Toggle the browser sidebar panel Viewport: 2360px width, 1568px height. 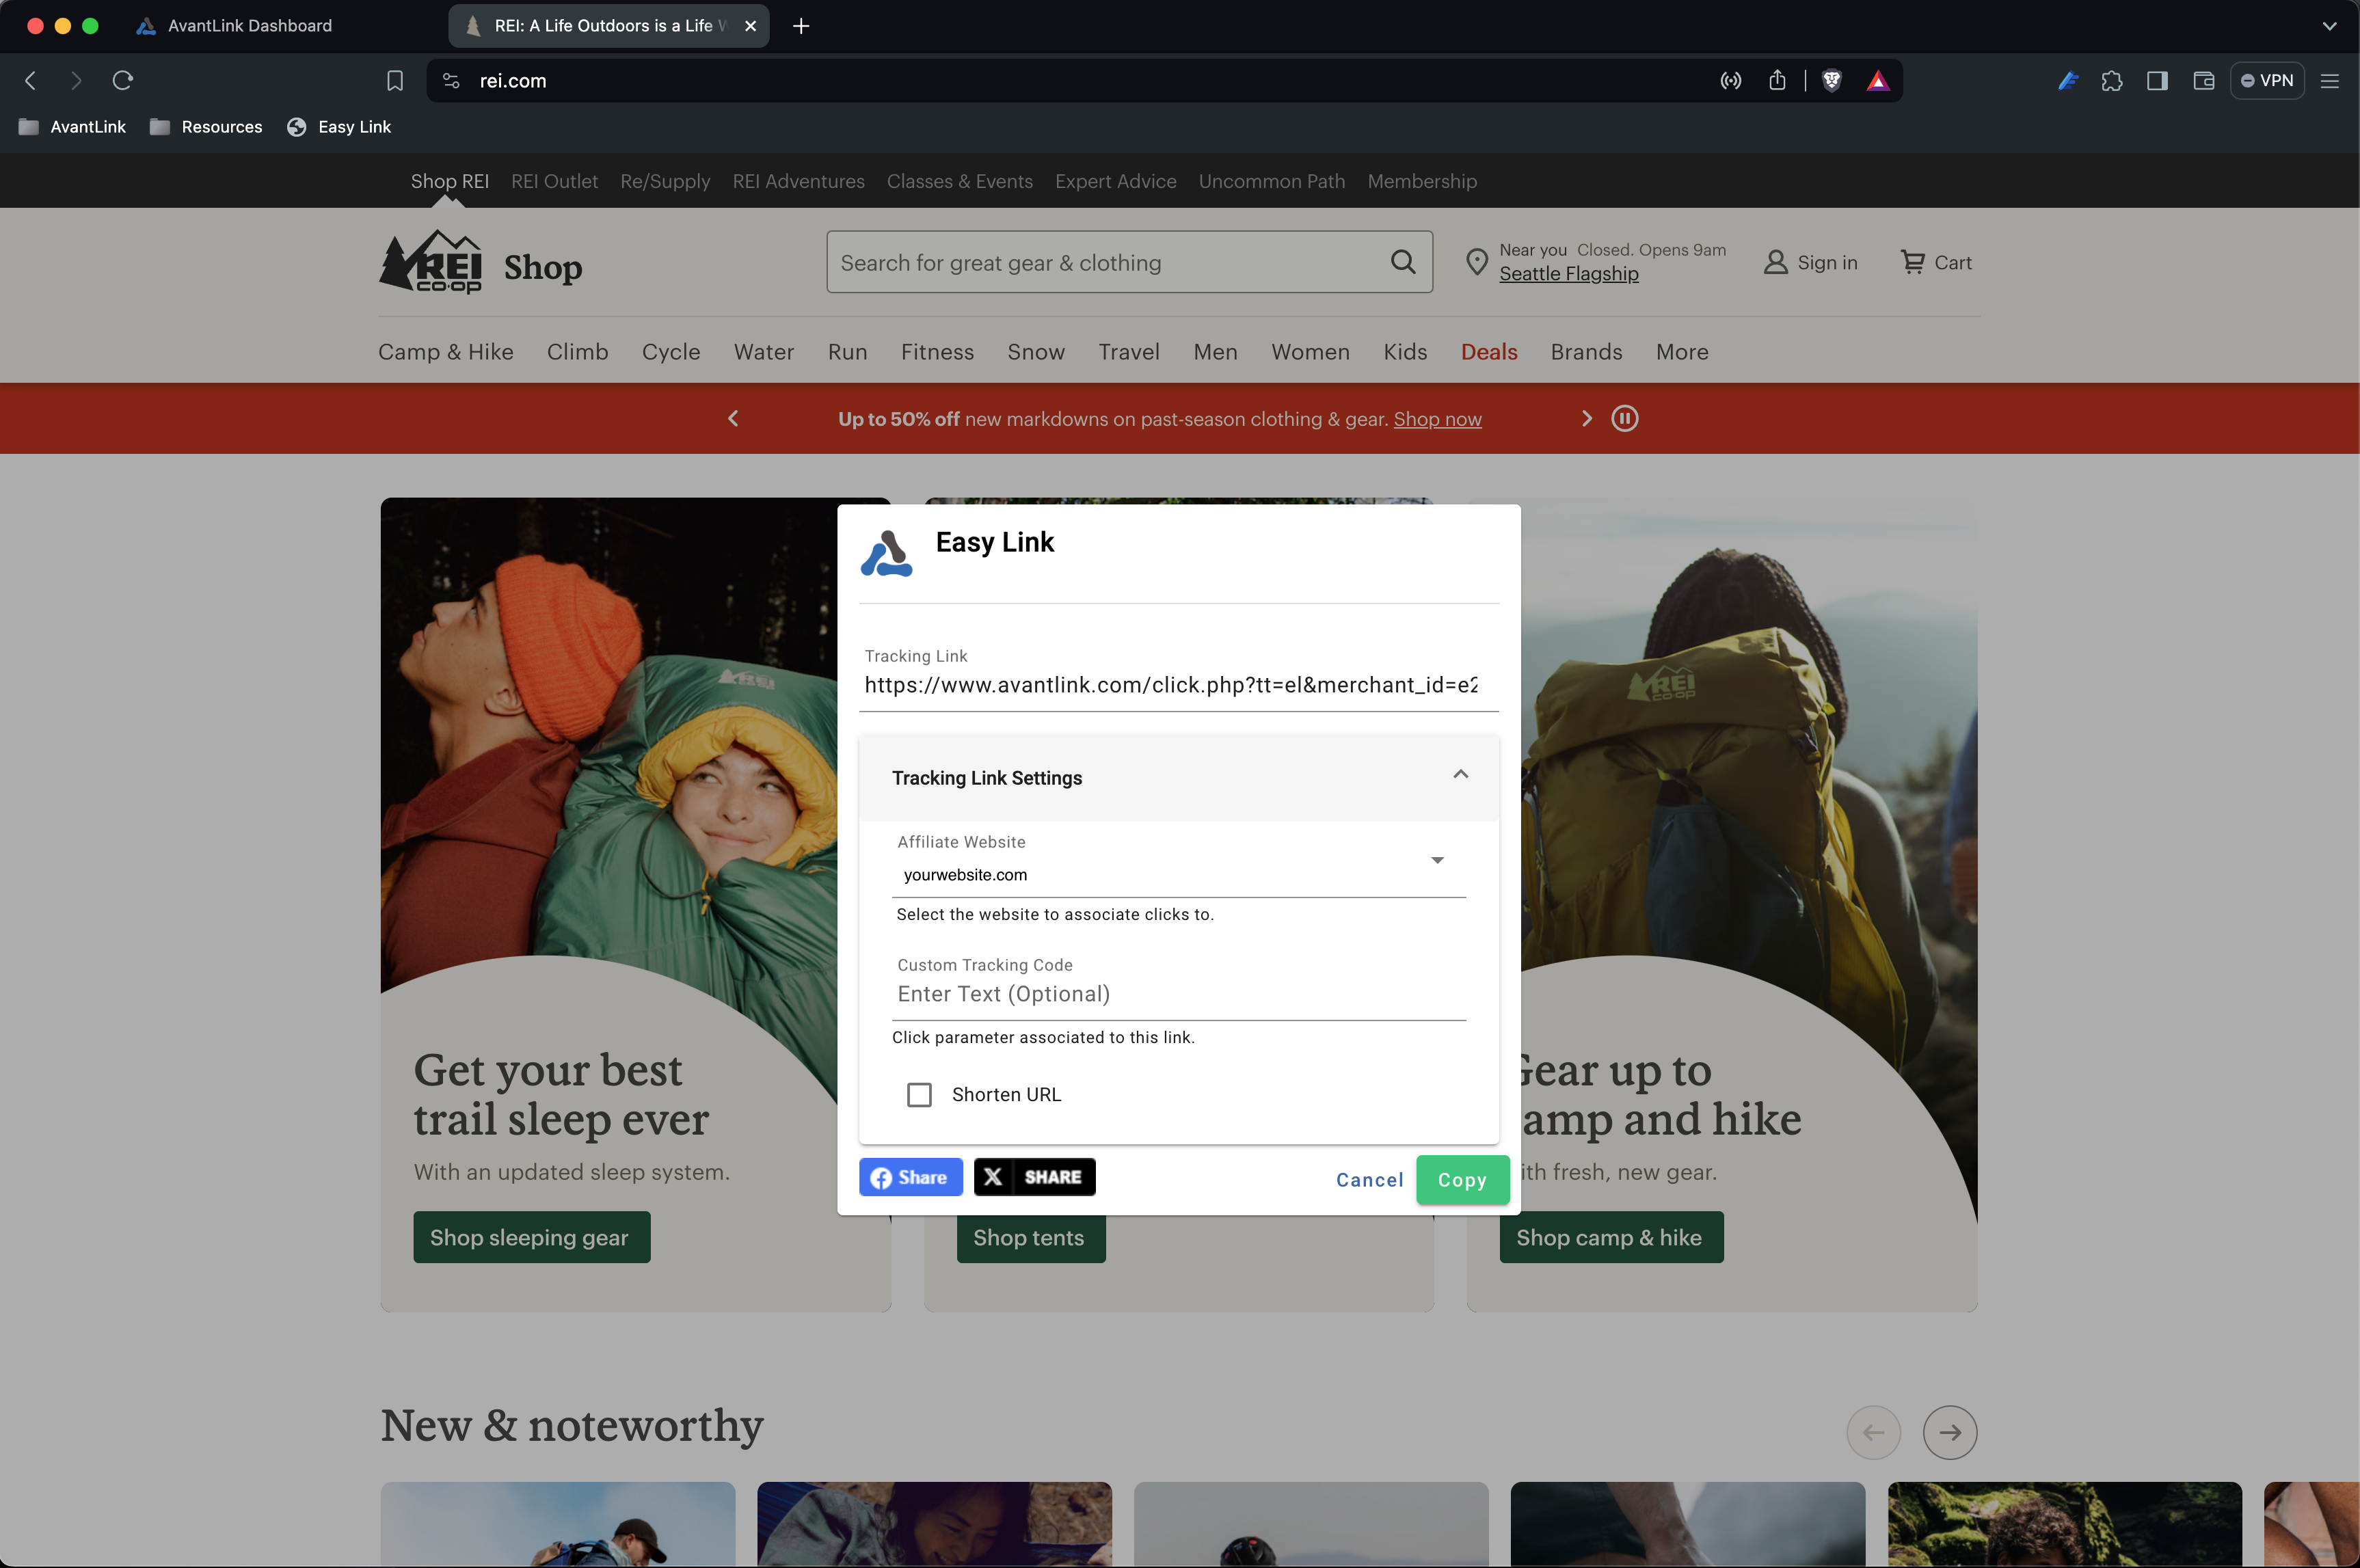[2157, 81]
